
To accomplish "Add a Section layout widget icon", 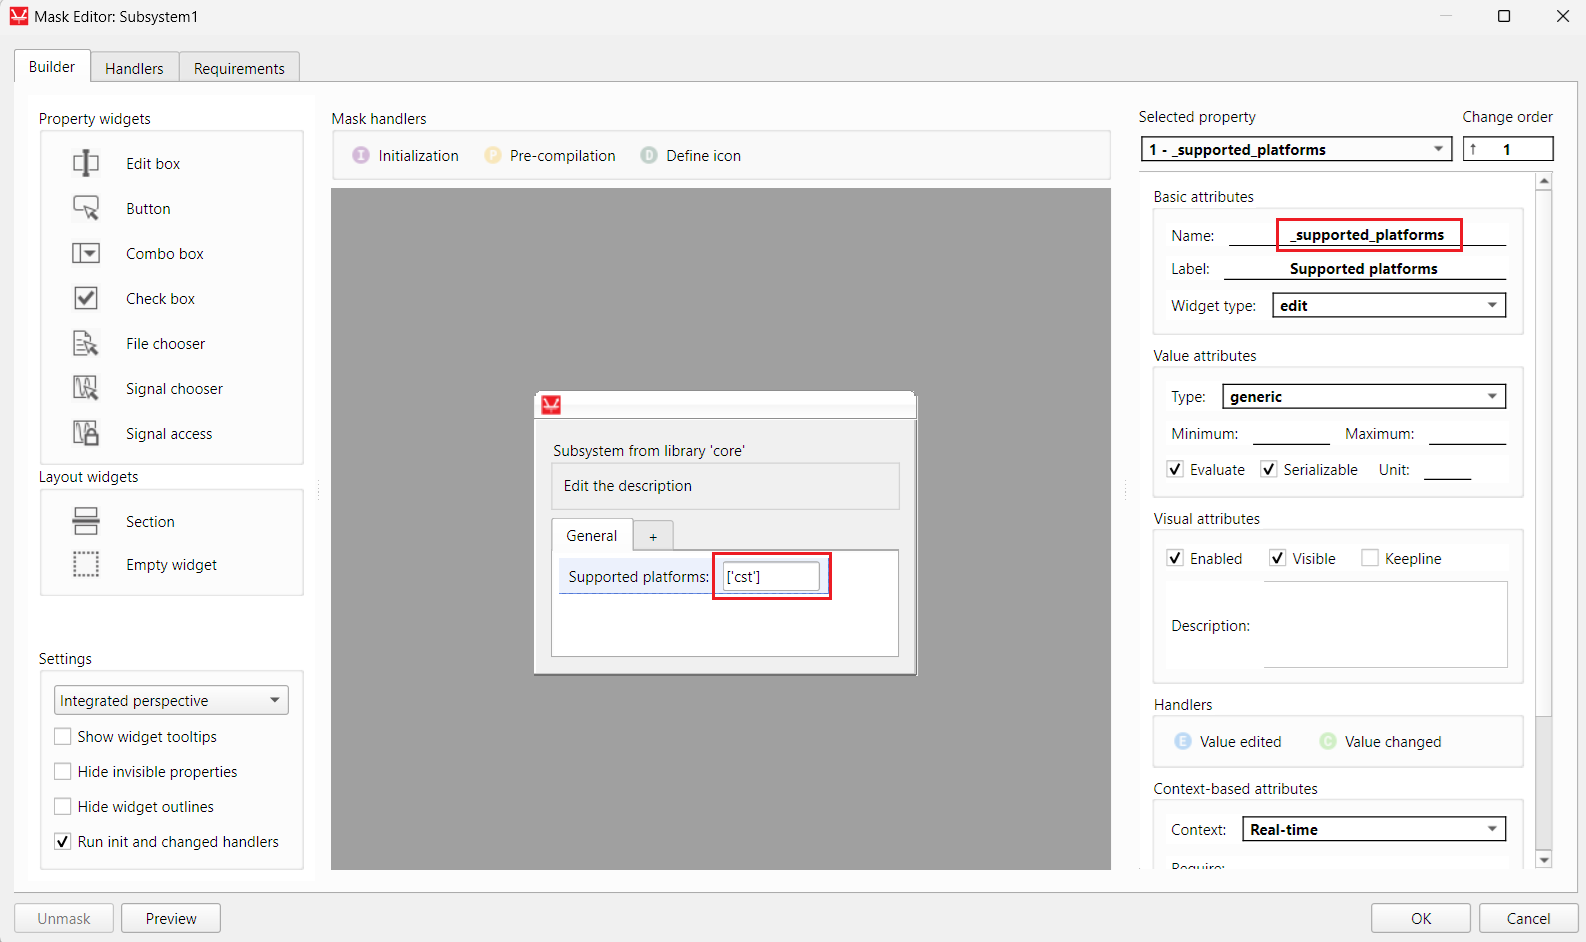I will point(86,521).
